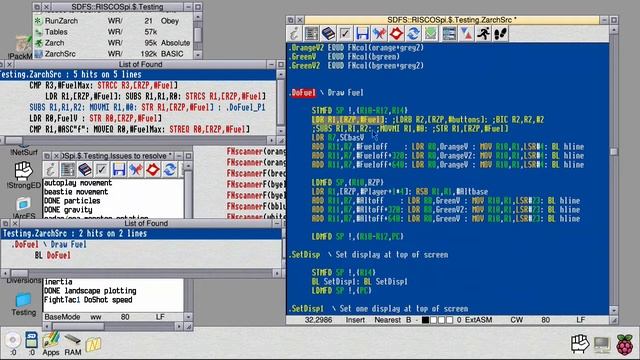Click red diamond icon in ZarchSrc toolbar
The image size is (640, 360).
[396, 33]
